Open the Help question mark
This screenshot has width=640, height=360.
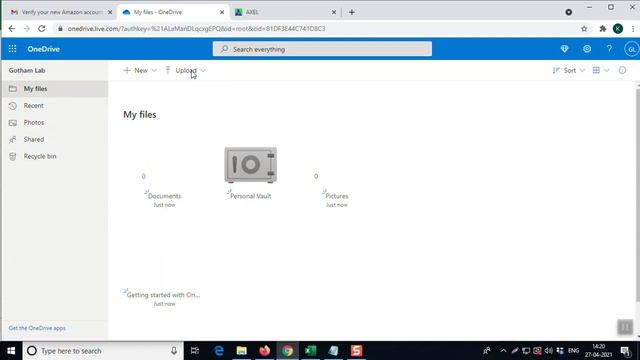tap(609, 49)
